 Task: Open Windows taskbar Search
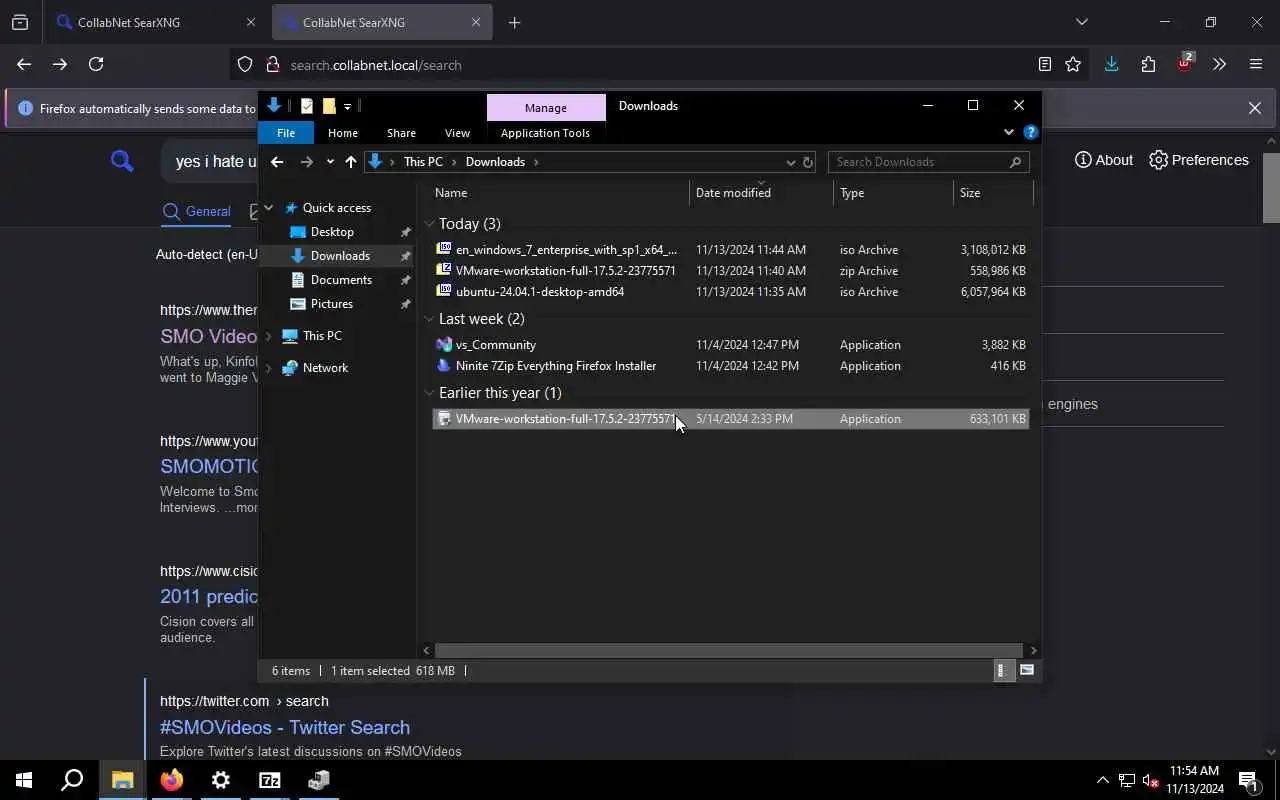coord(72,780)
